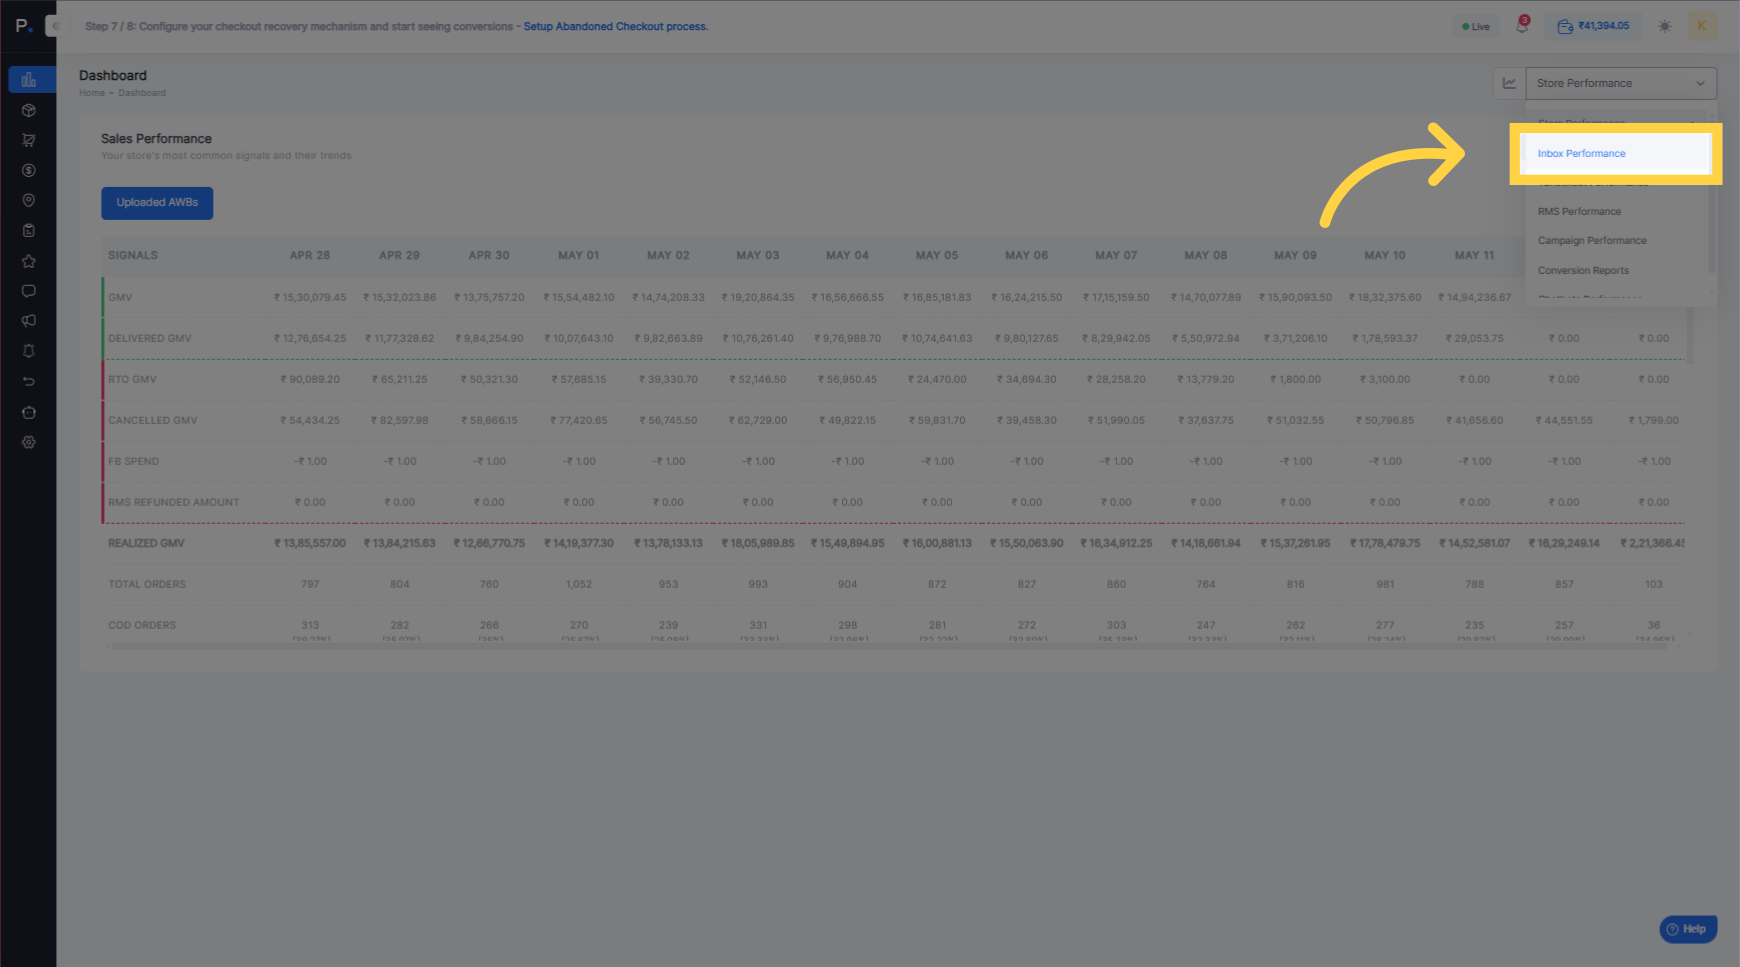Select Conversion Reports option

1583,271
